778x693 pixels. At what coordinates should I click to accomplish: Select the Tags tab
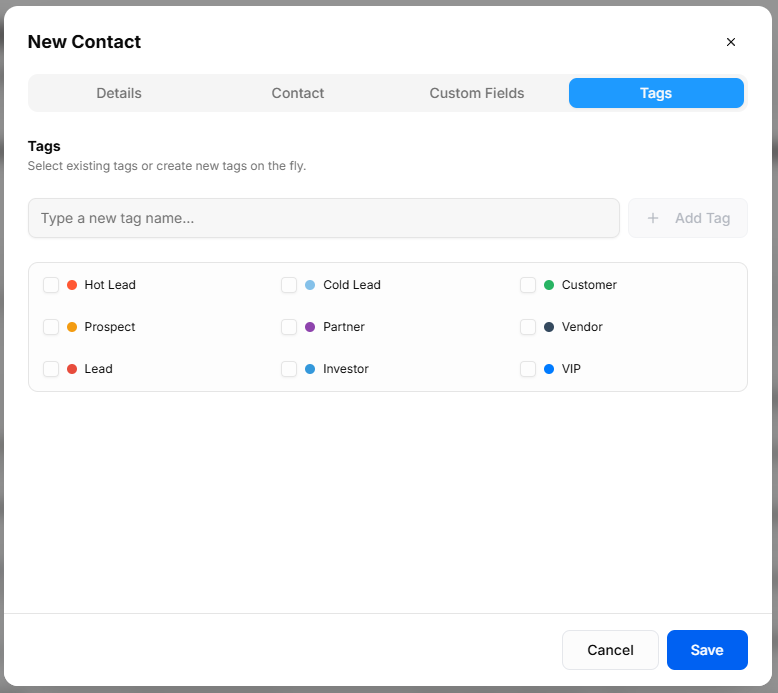656,93
